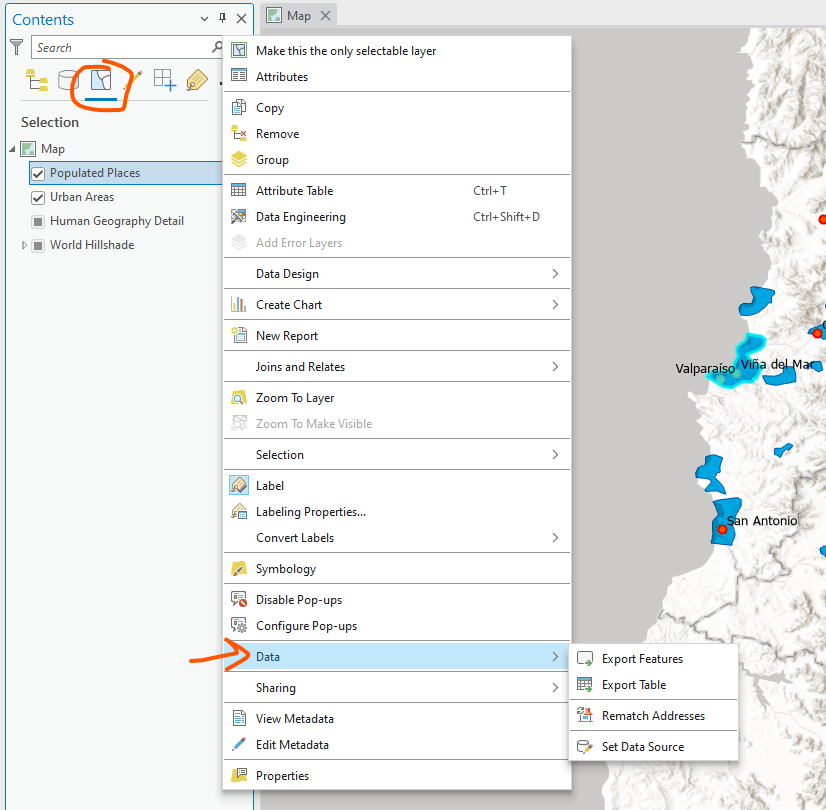
Task: Click the Export Features icon
Action: (585, 659)
